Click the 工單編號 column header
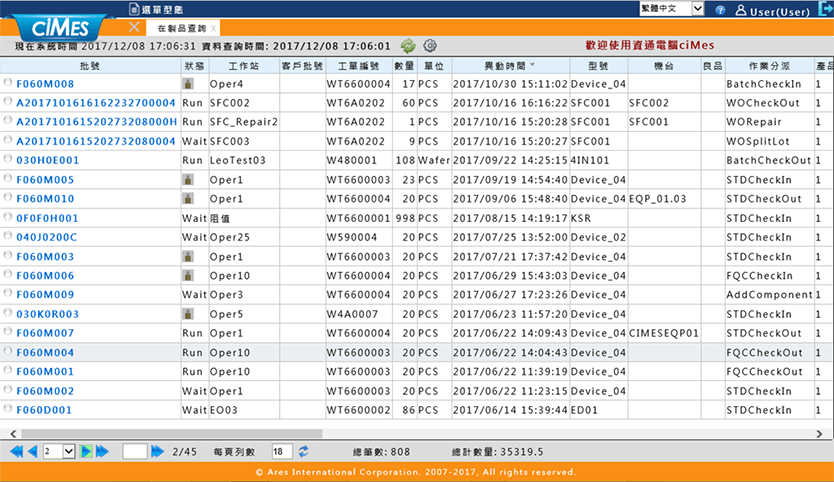The width and height of the screenshot is (834, 482). coord(358,65)
